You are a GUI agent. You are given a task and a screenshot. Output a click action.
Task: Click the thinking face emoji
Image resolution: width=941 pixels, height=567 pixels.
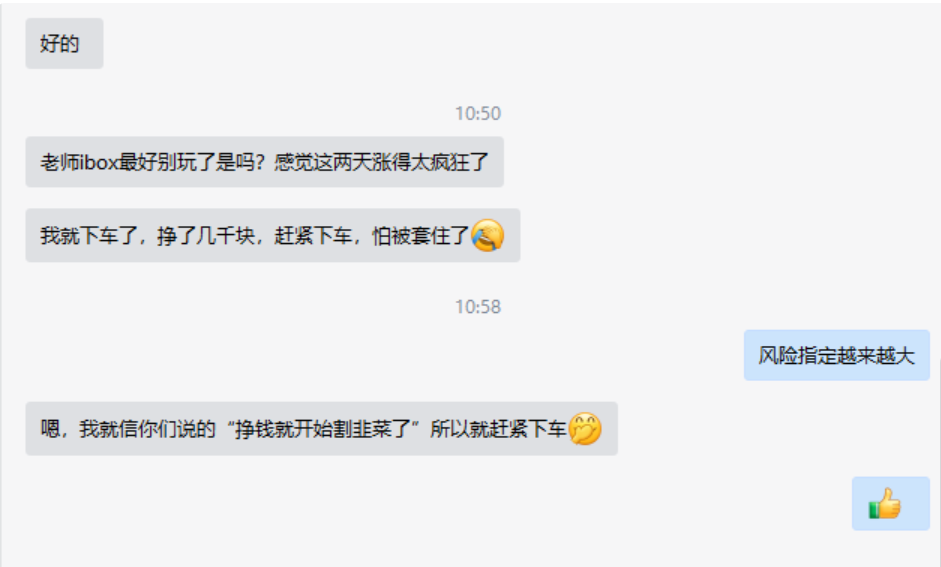point(585,428)
